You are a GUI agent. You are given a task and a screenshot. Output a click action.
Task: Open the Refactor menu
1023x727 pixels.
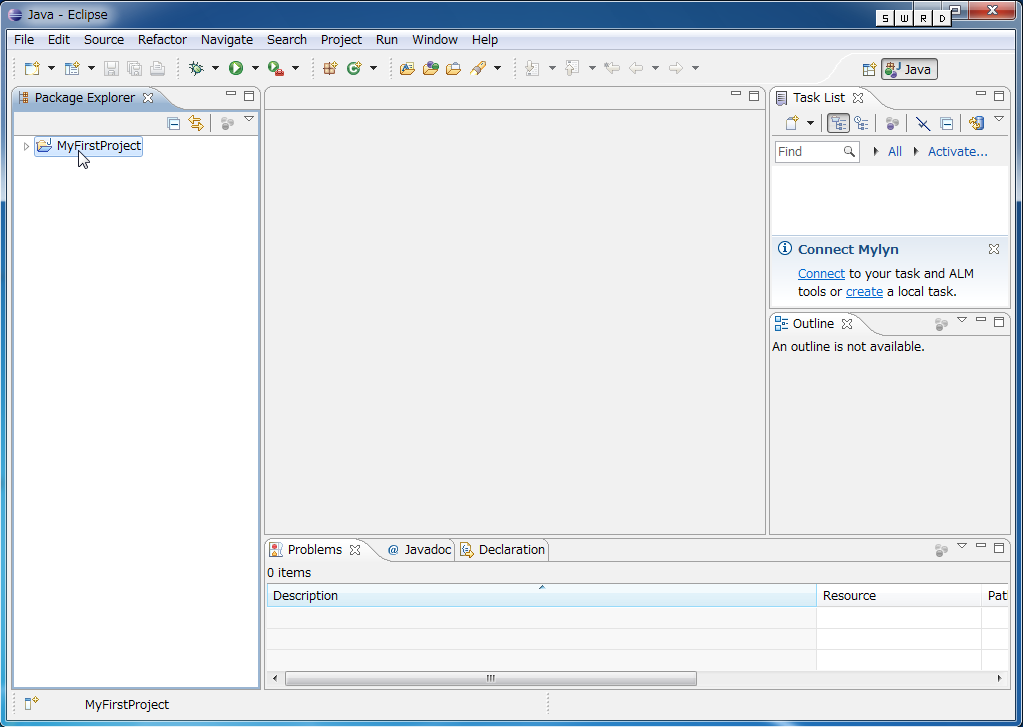[x=162, y=40]
